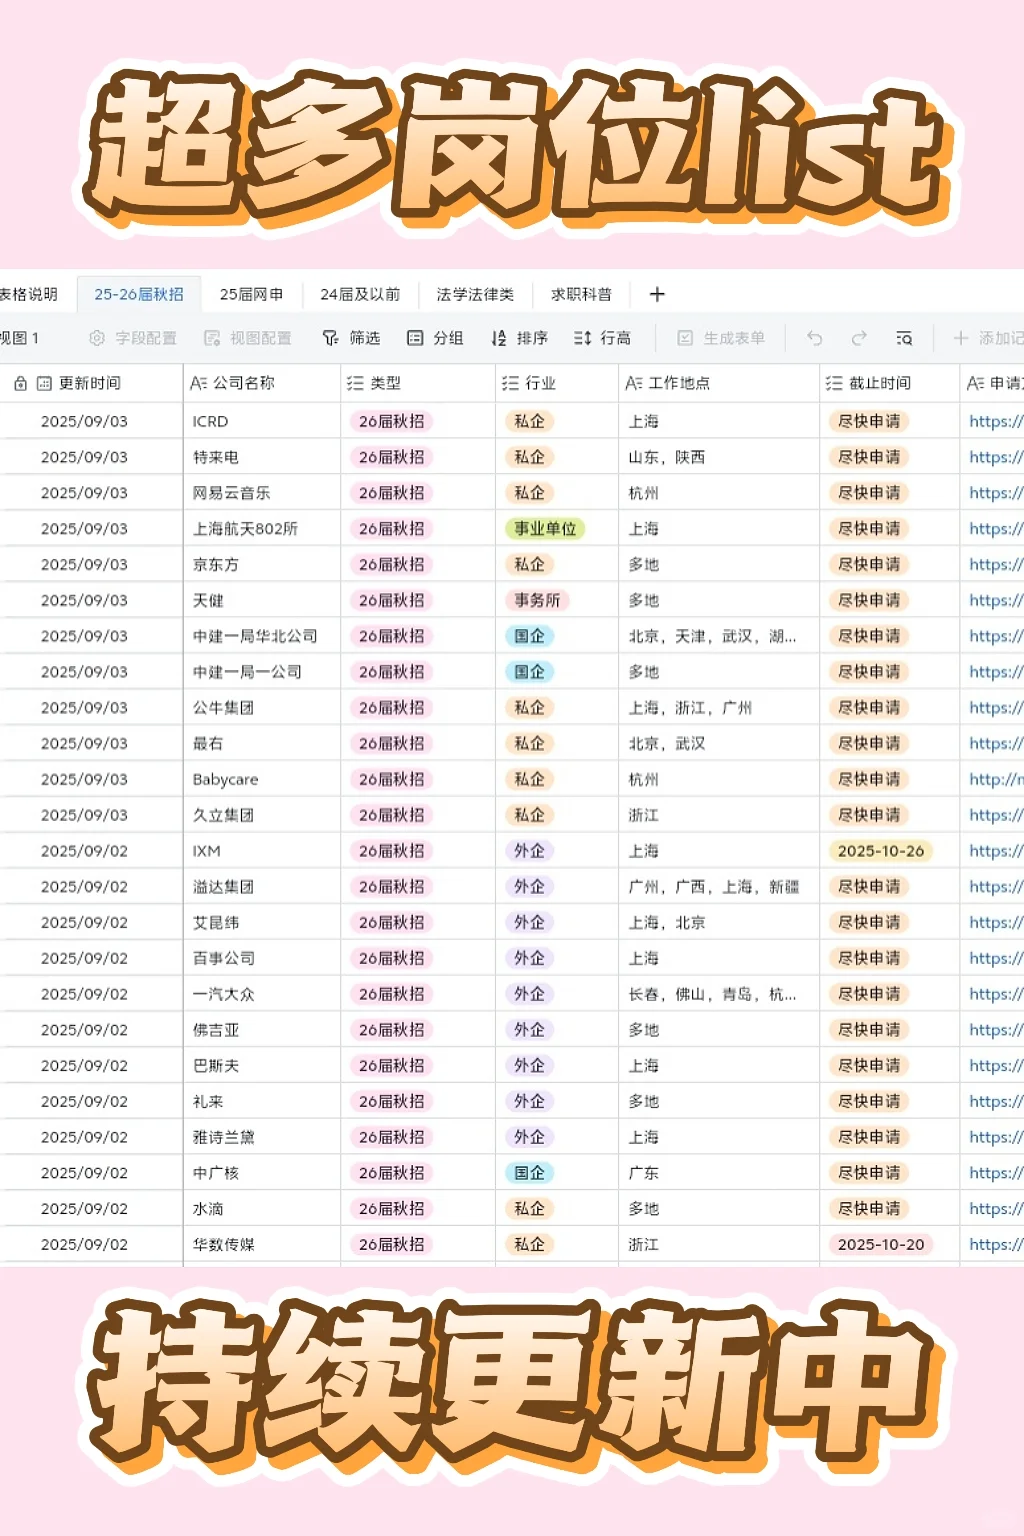Select the 截止时间 column header
The height and width of the screenshot is (1536, 1024).
coord(889,383)
